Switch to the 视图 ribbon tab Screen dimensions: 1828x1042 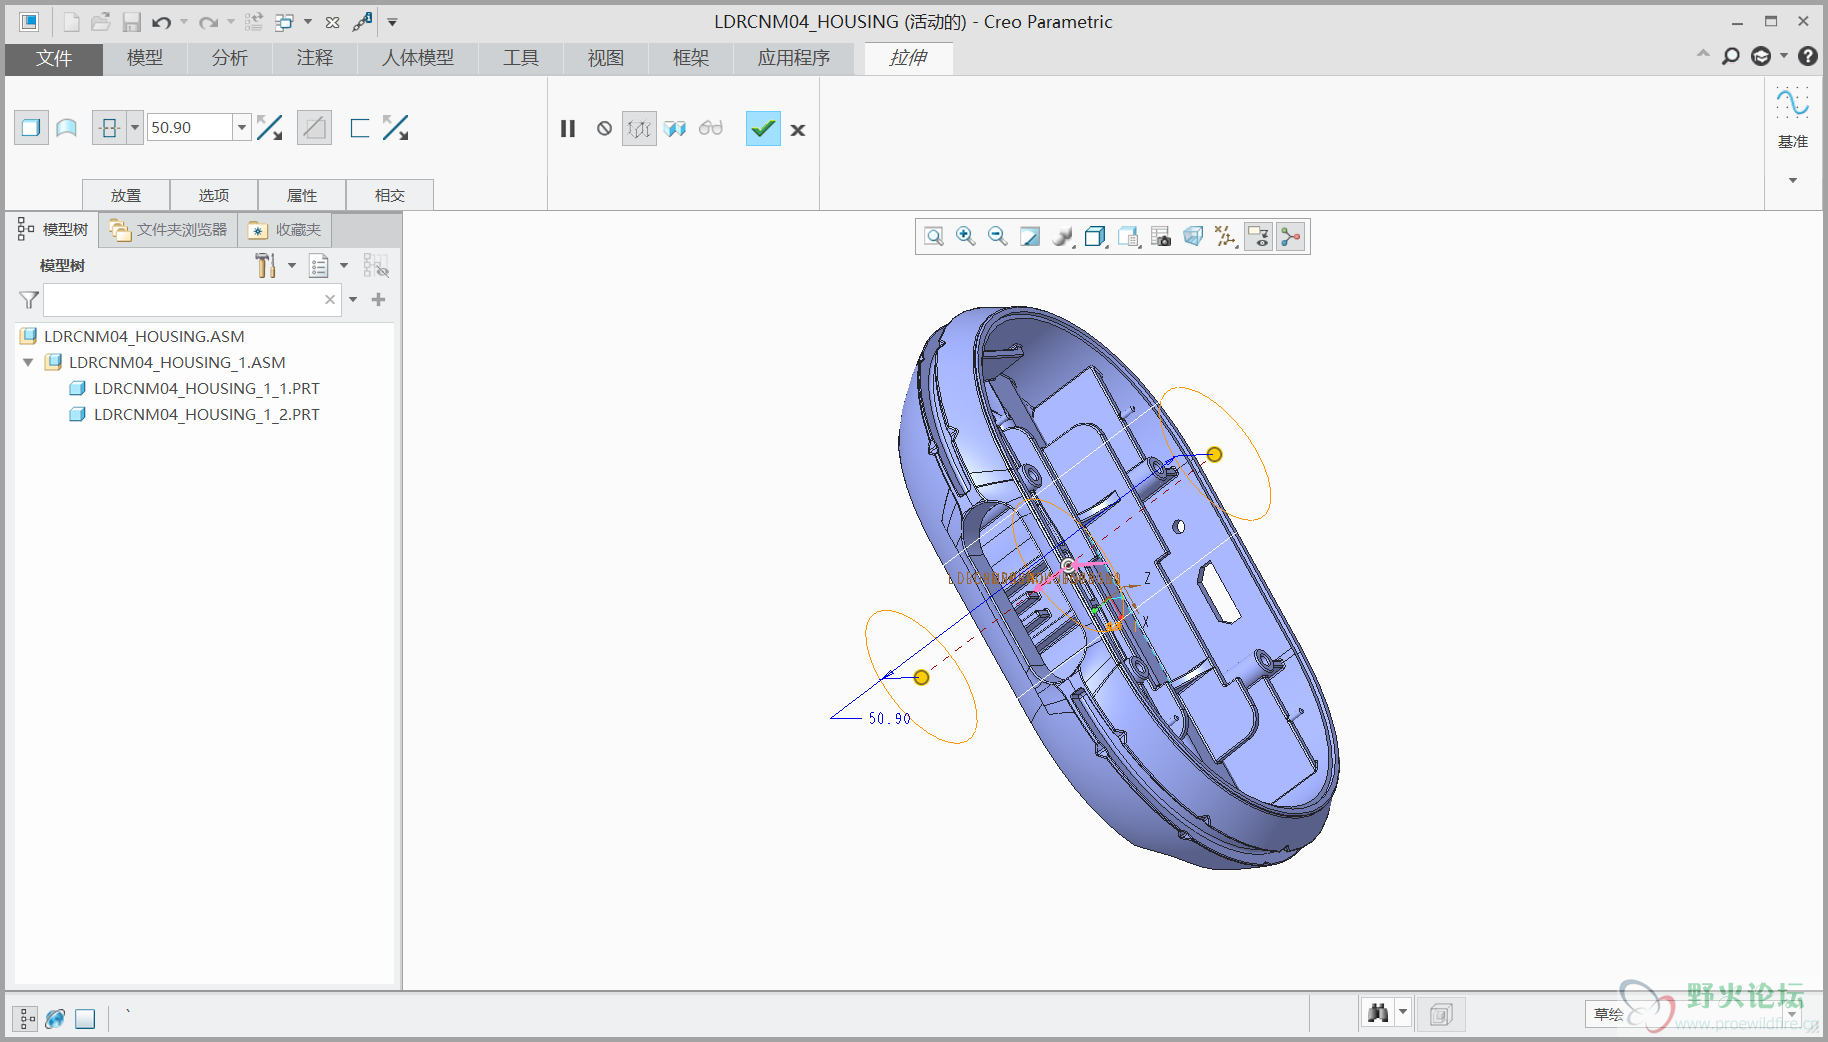(606, 59)
